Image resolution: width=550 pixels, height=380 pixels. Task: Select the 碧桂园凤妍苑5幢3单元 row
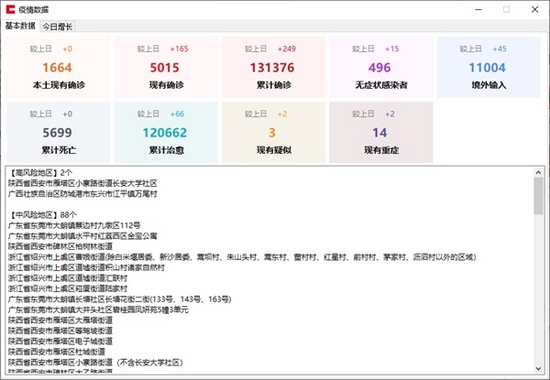point(99,310)
